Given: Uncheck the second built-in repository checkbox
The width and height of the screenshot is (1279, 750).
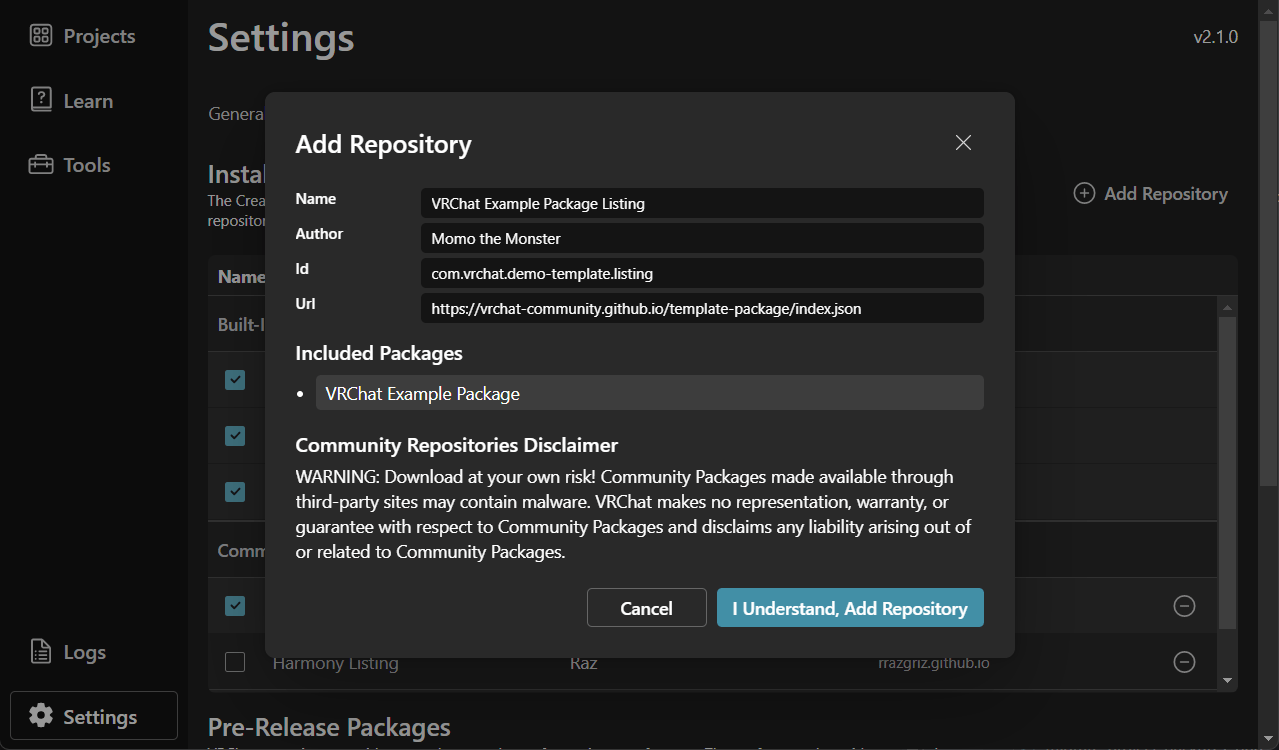Looking at the screenshot, I should pyautogui.click(x=235, y=436).
